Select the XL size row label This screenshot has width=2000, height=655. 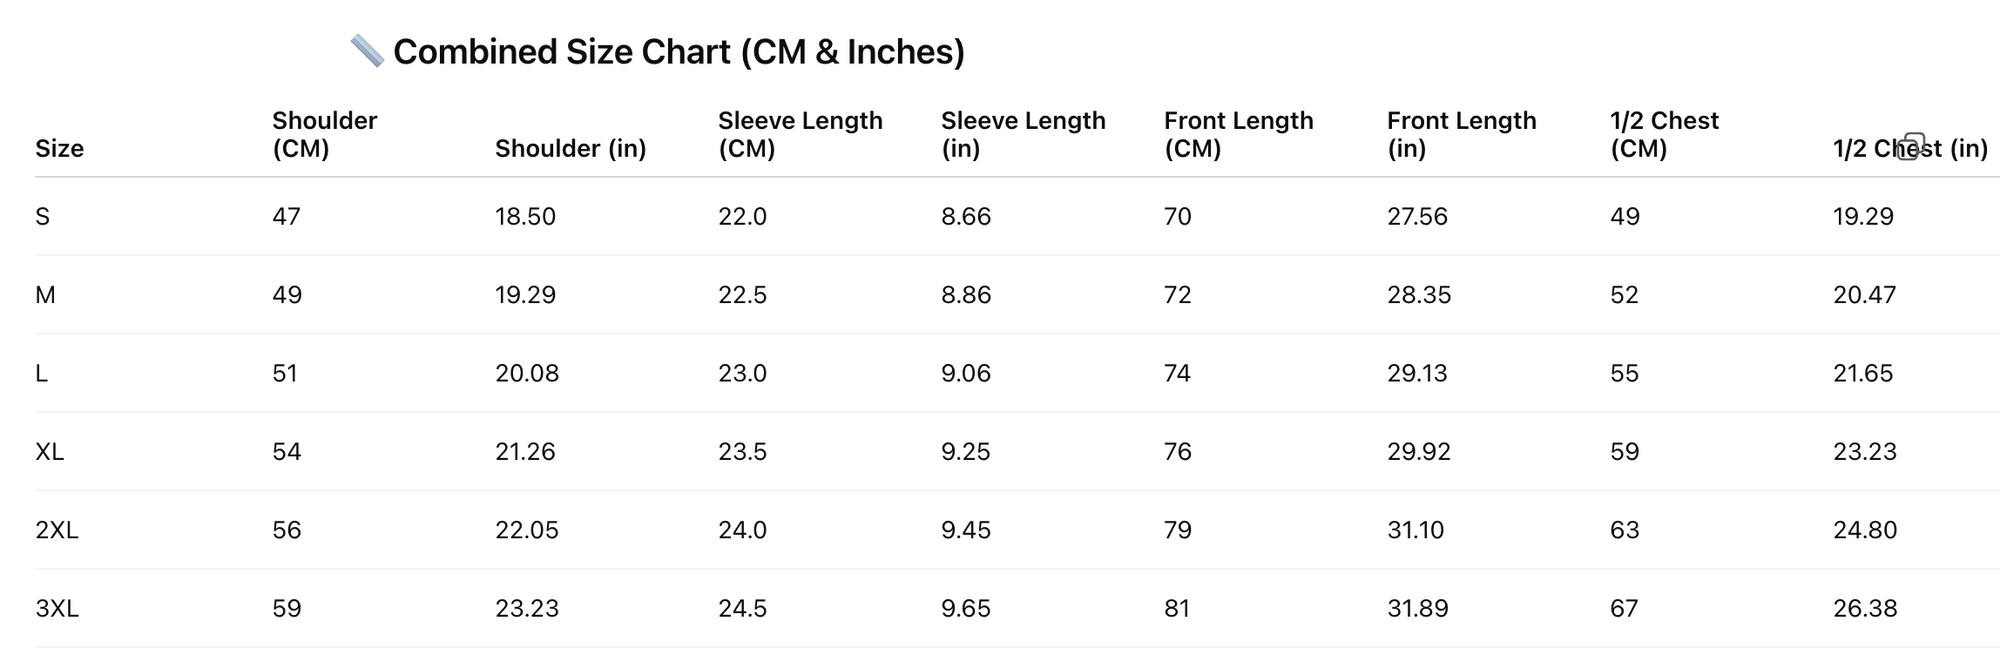coord(49,451)
